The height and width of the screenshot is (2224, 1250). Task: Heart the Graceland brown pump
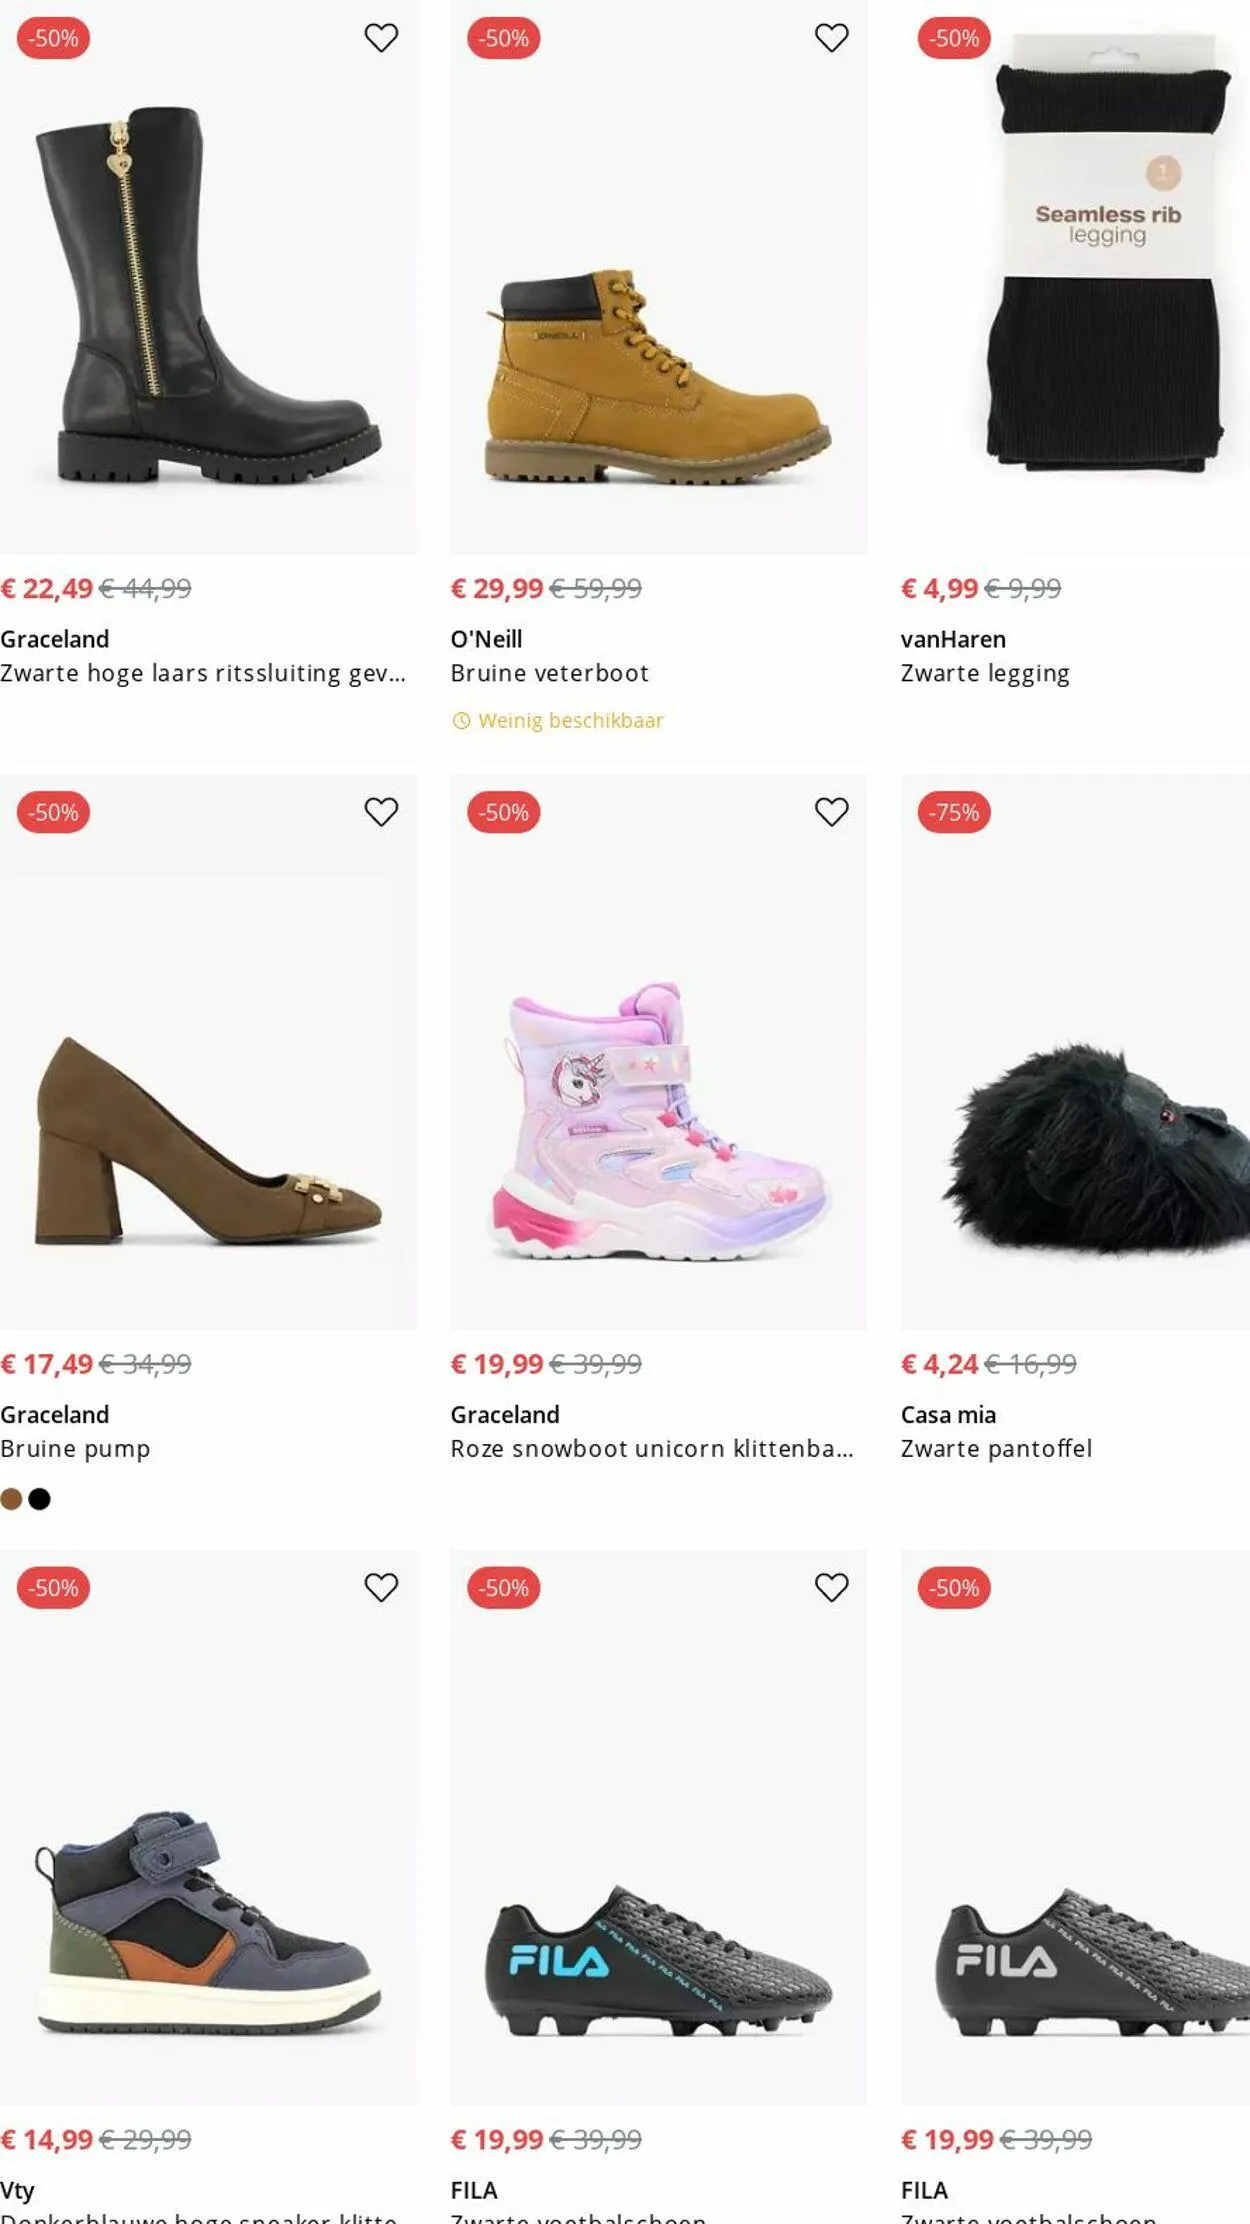click(x=381, y=812)
